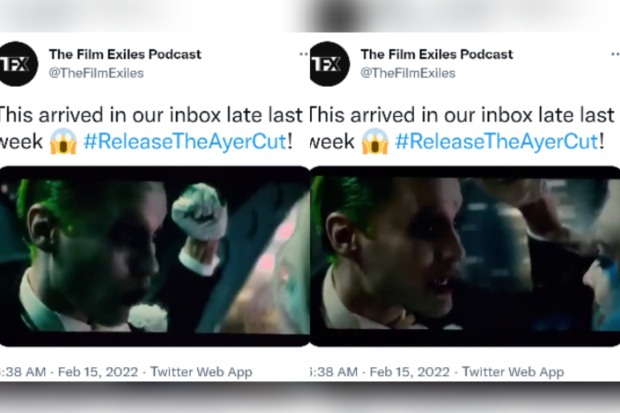Click the @TheFilmExiles handle in left tweet
The image size is (620, 413).
tap(96, 73)
